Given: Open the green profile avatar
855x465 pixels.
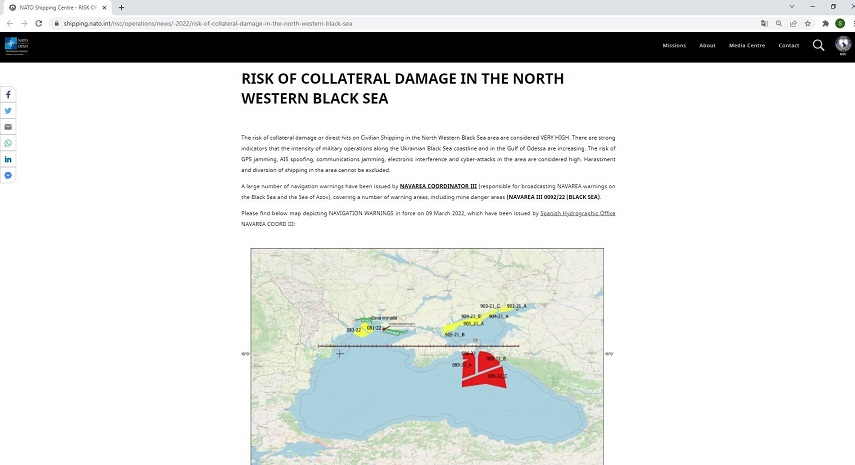Looking at the screenshot, I should [x=840, y=23].
